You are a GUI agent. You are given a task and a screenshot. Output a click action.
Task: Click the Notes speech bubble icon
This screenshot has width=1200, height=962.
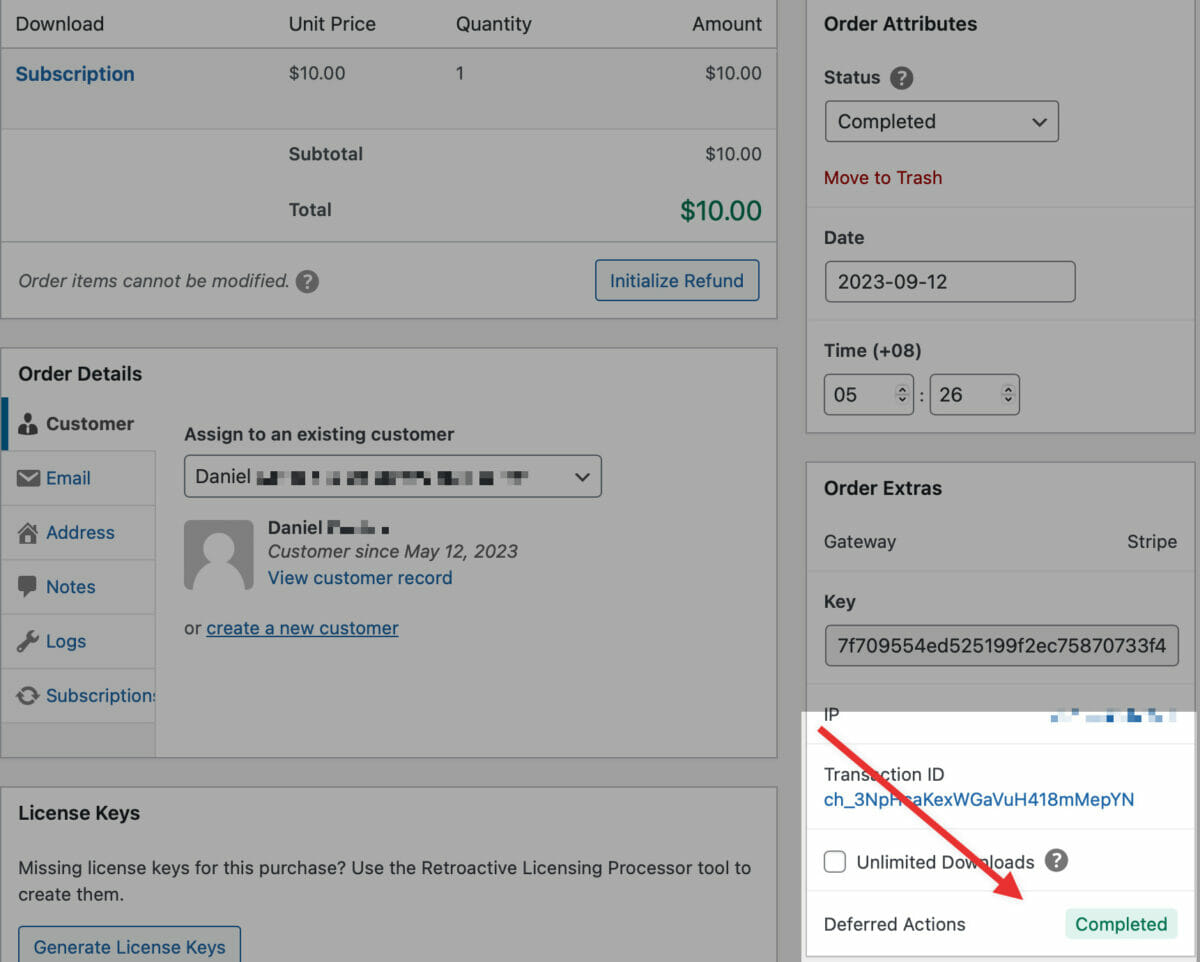[x=28, y=587]
